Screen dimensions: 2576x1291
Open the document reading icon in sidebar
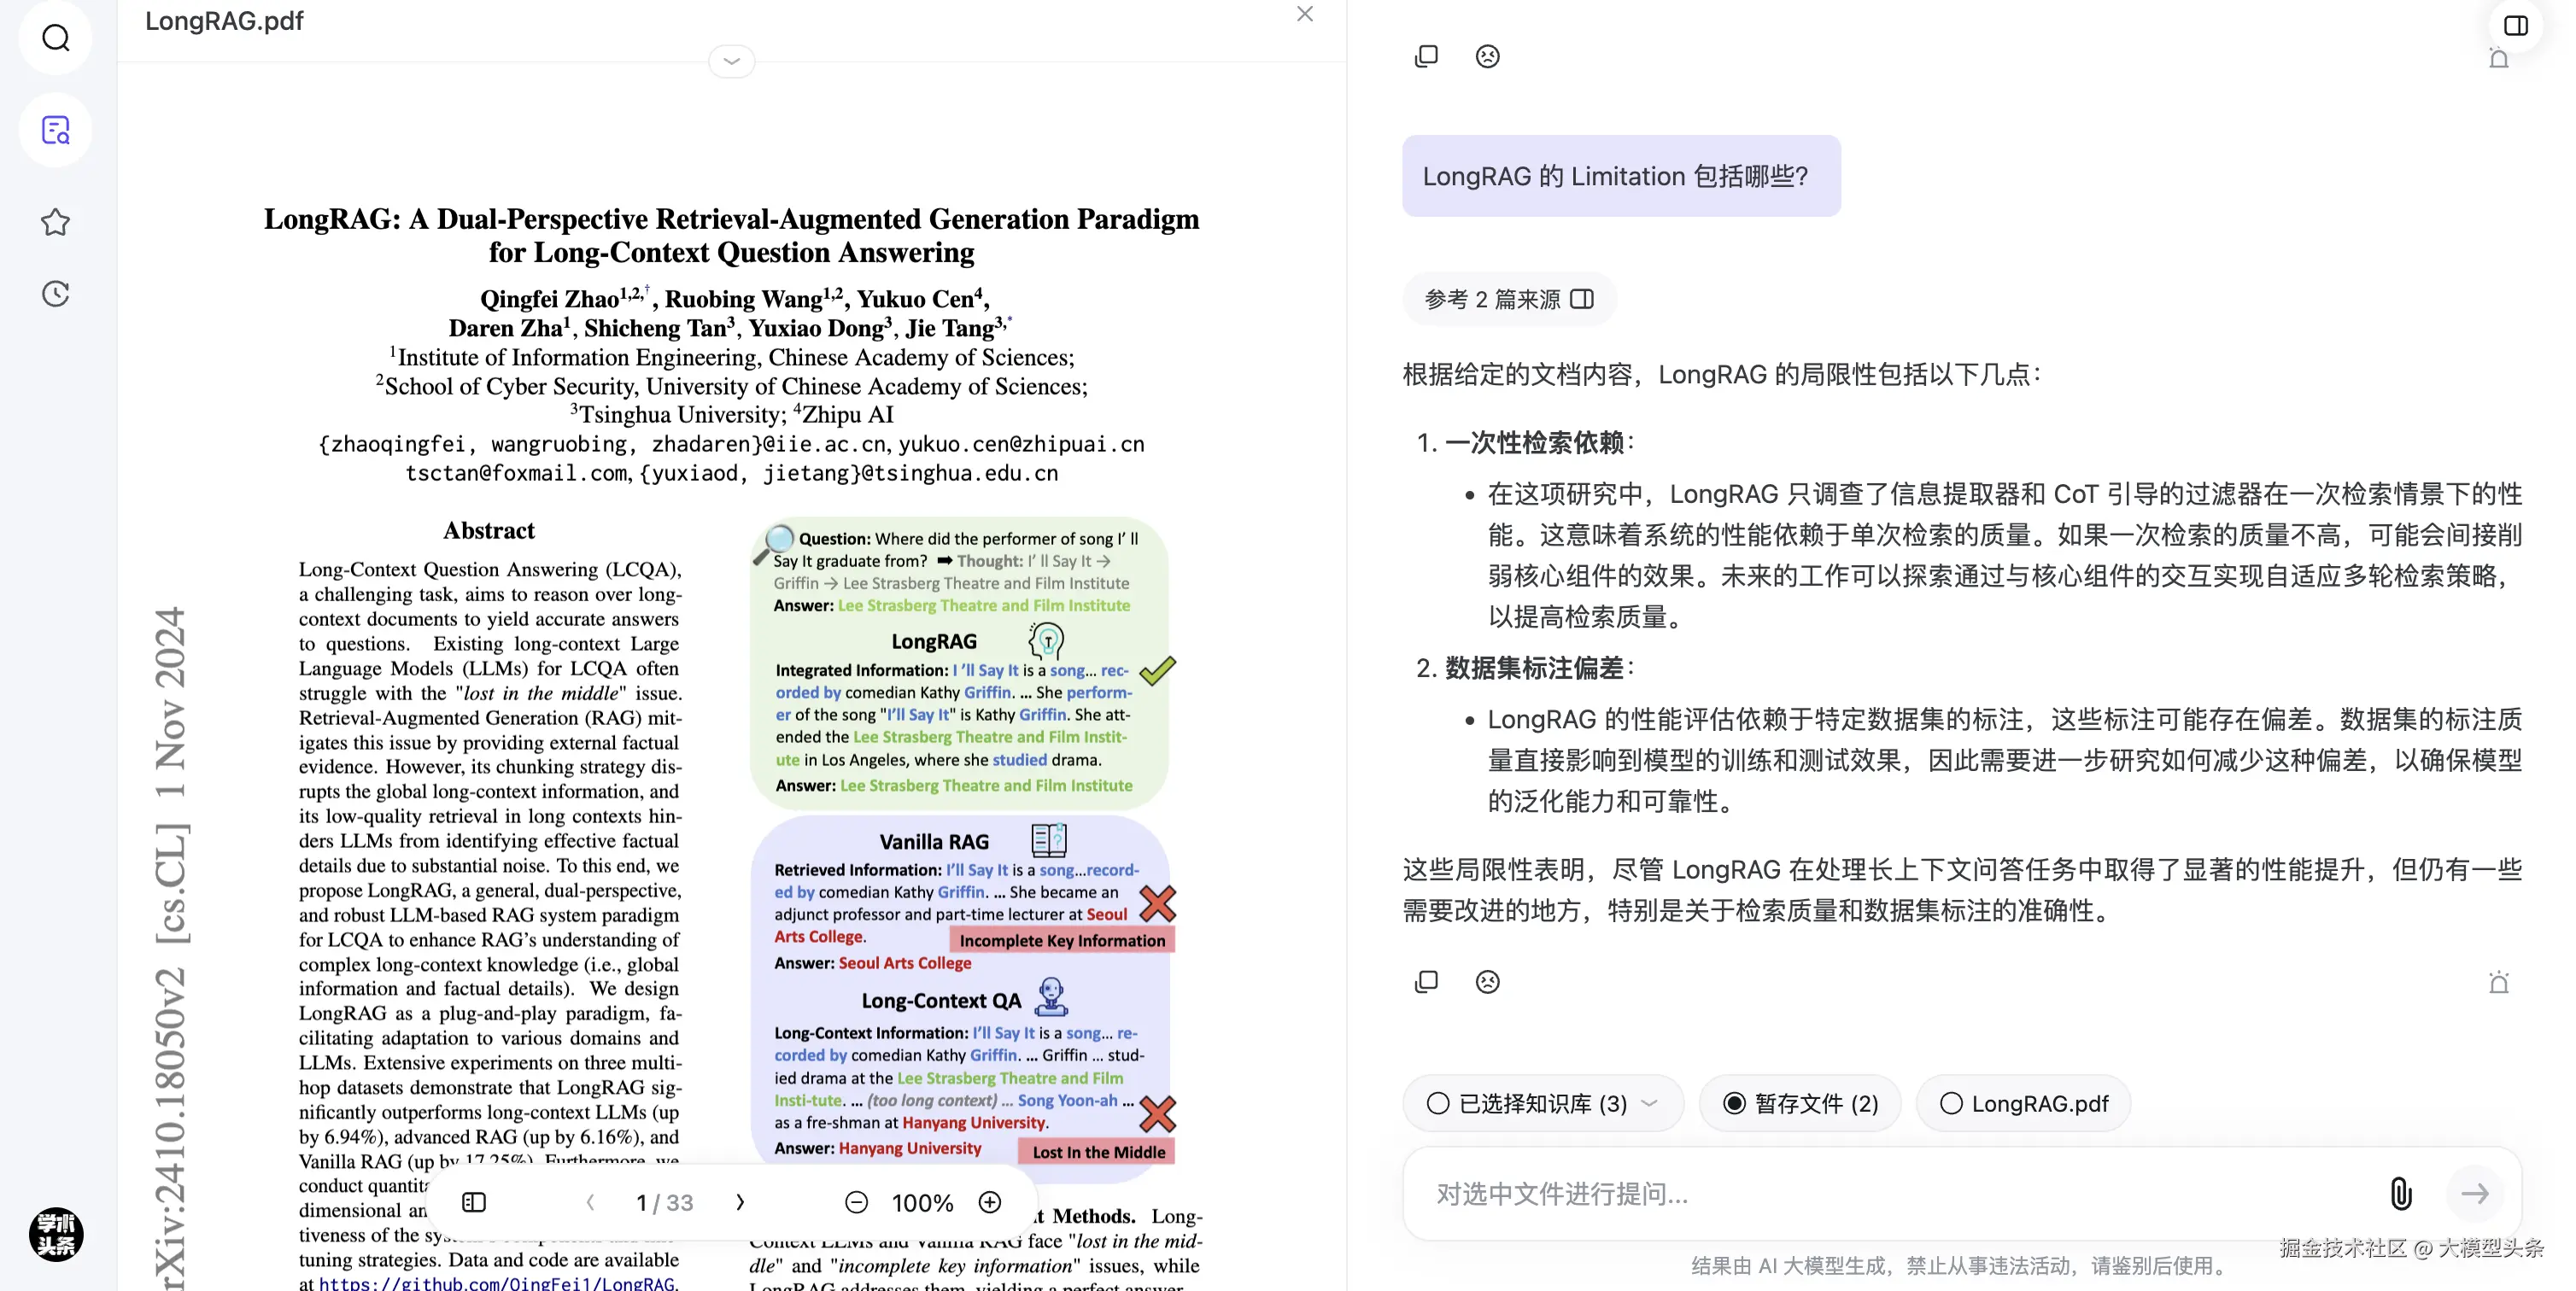click(56, 130)
